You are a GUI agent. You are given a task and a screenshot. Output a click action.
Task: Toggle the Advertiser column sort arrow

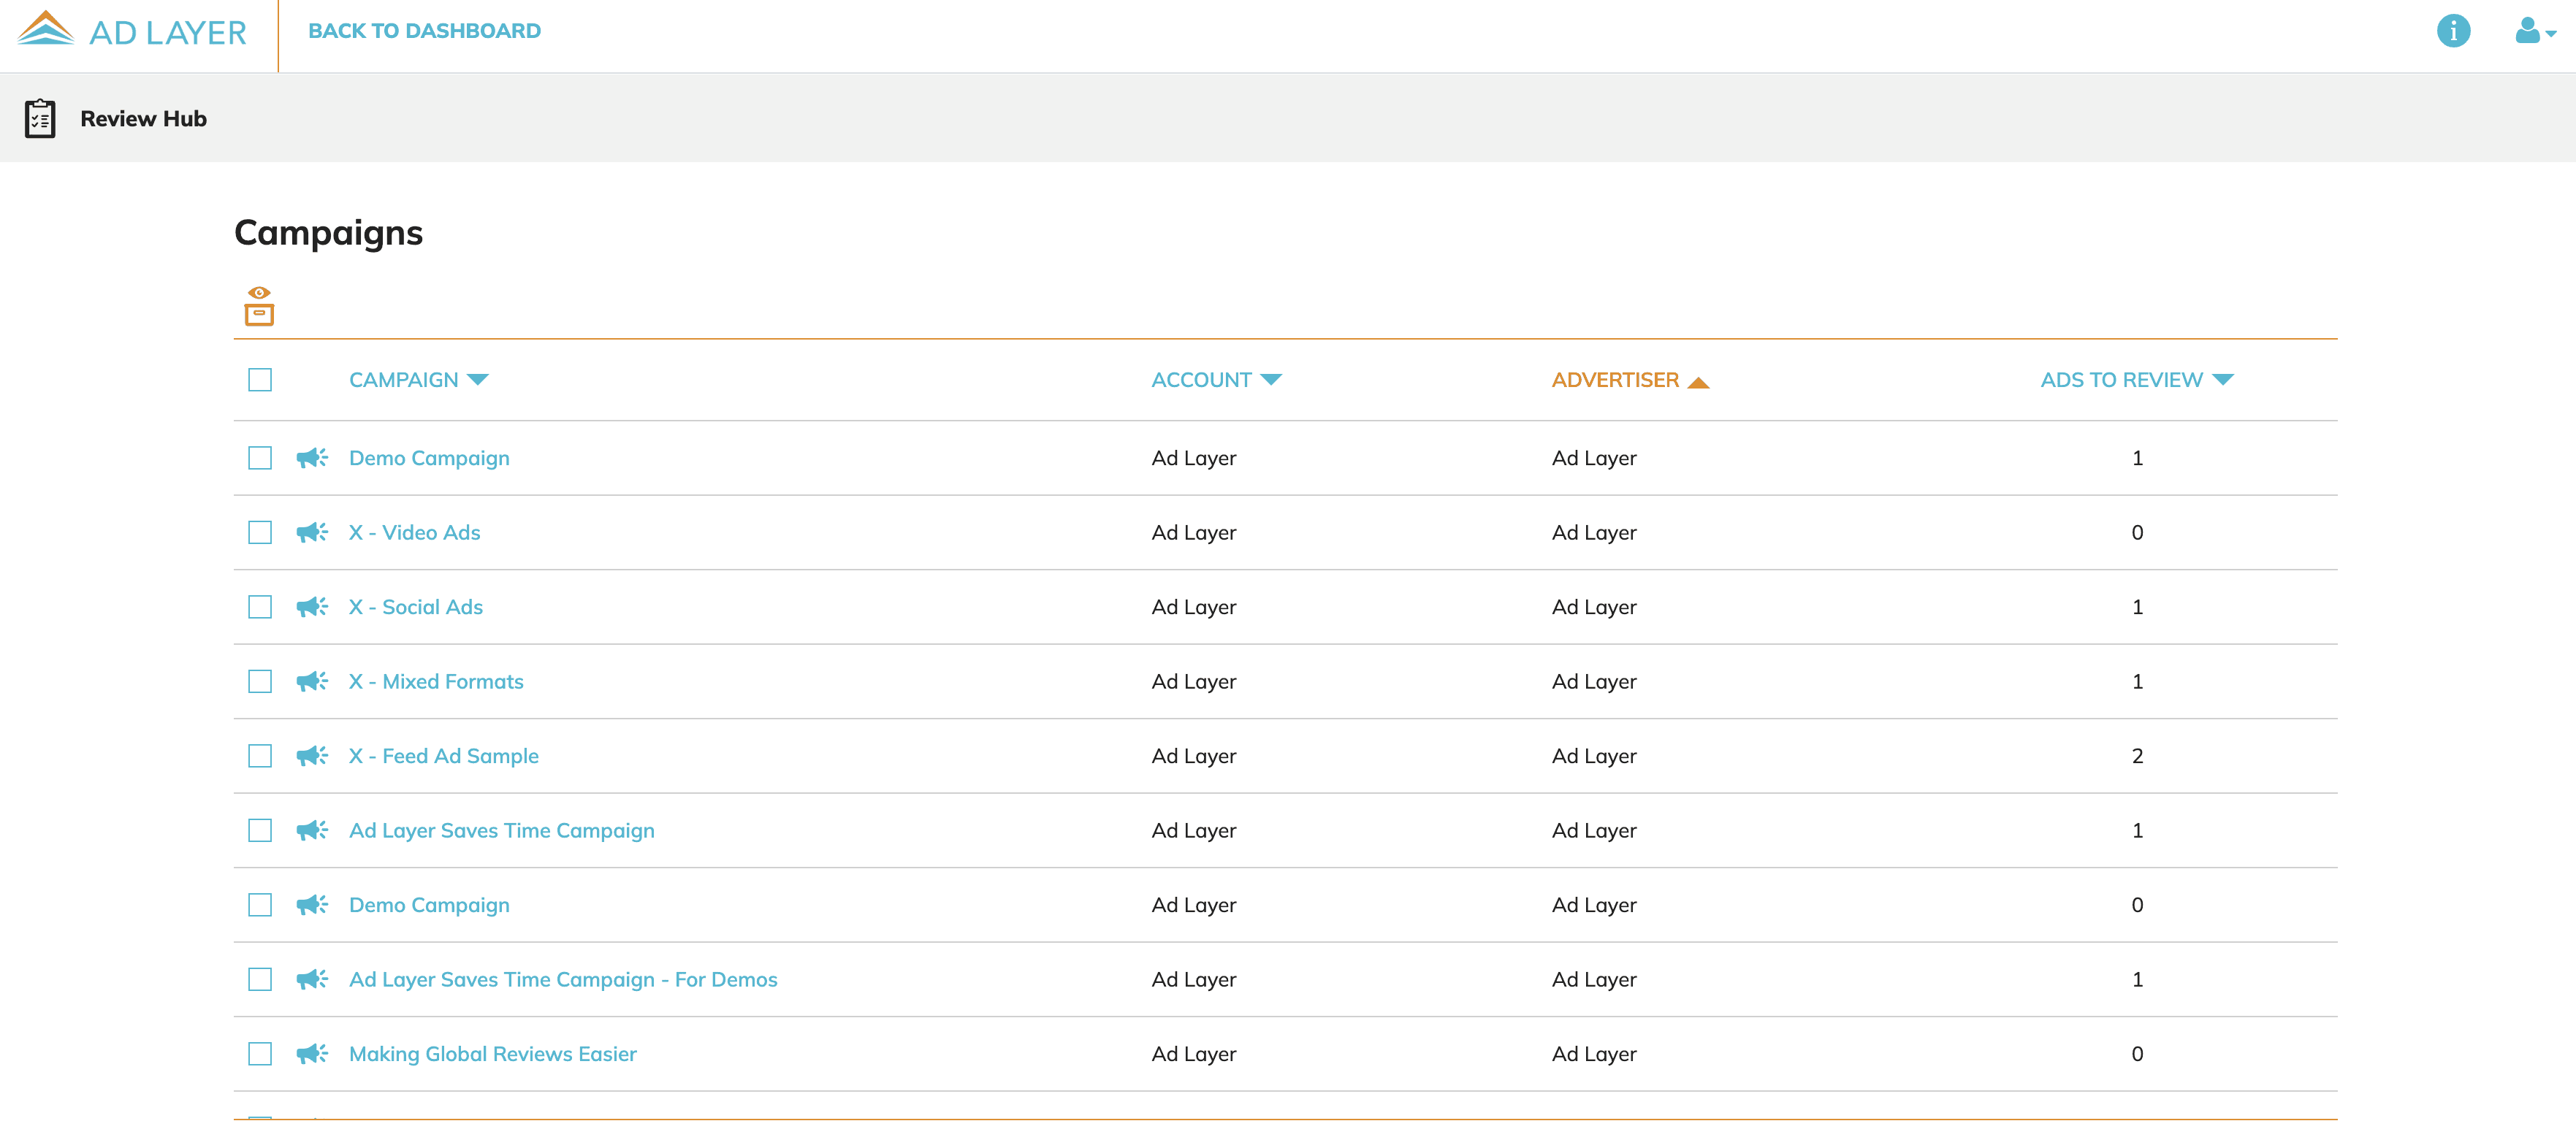tap(1699, 380)
